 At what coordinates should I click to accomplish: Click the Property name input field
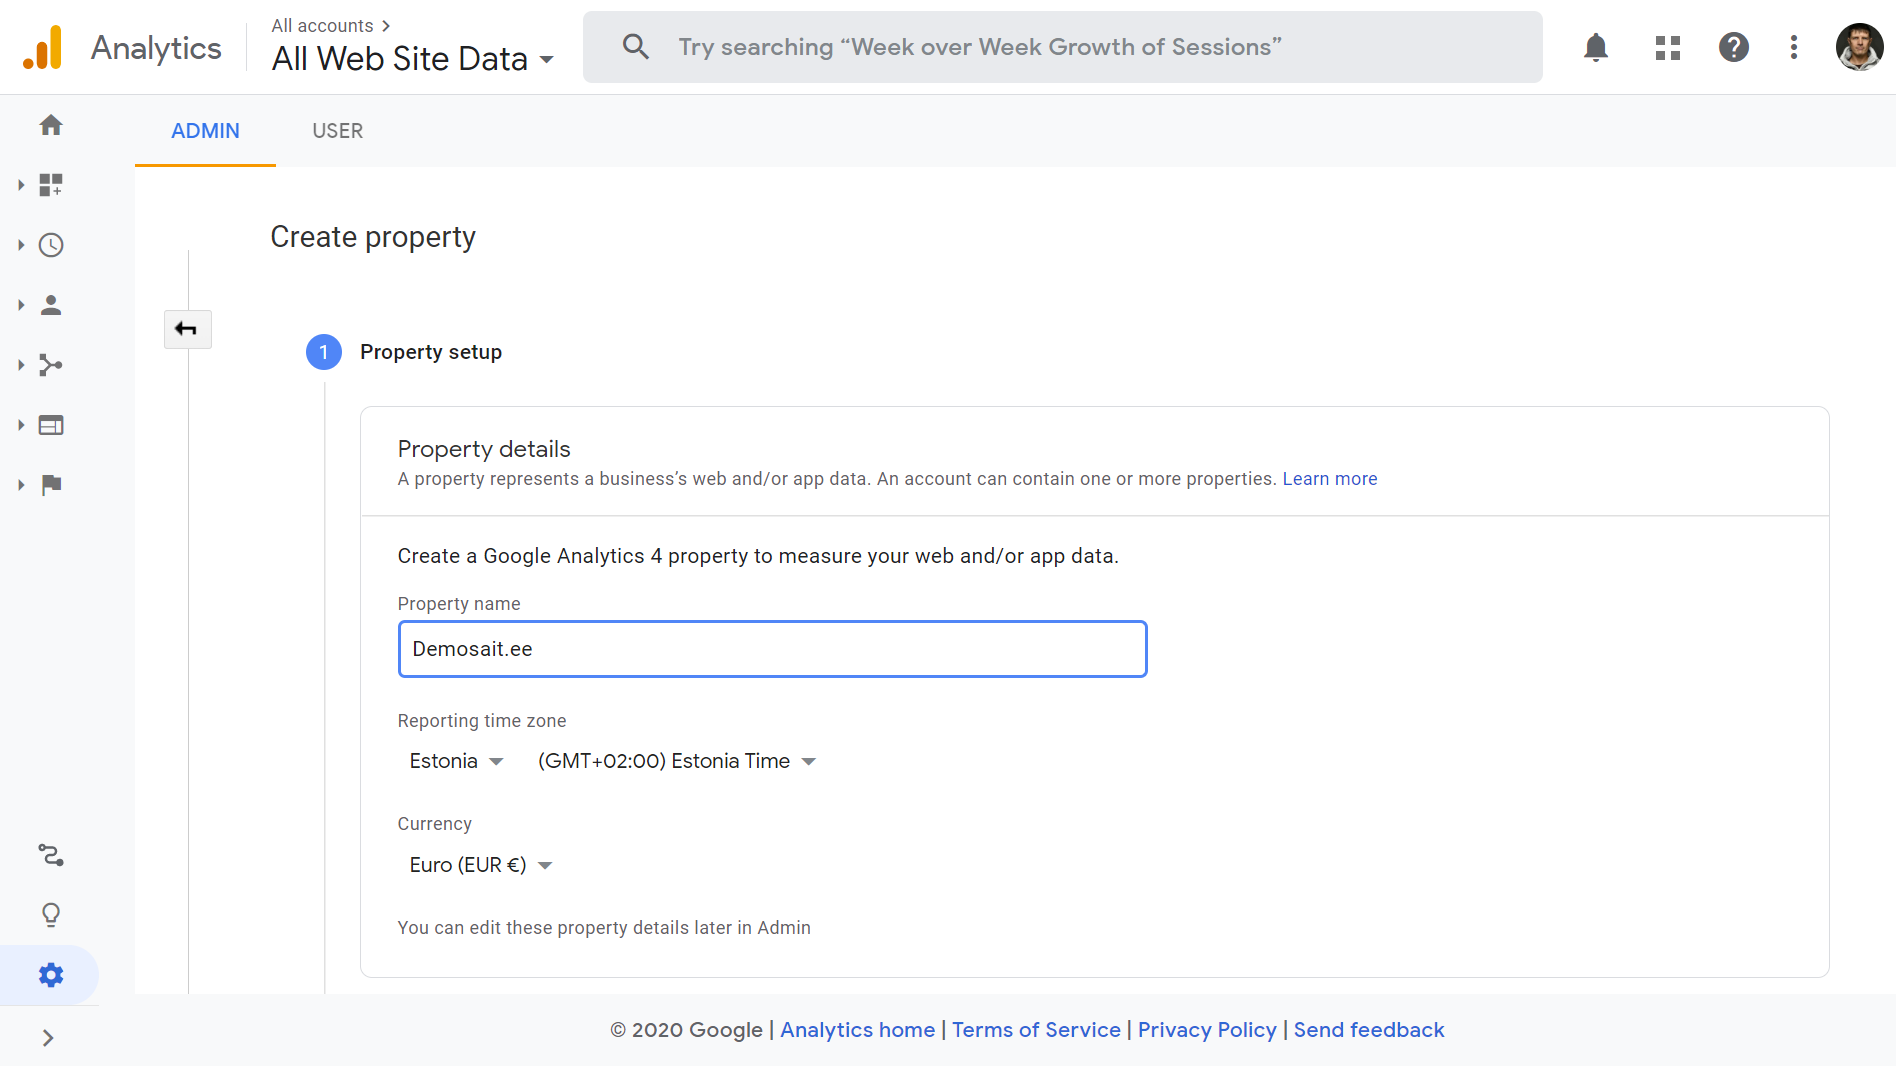tap(772, 649)
